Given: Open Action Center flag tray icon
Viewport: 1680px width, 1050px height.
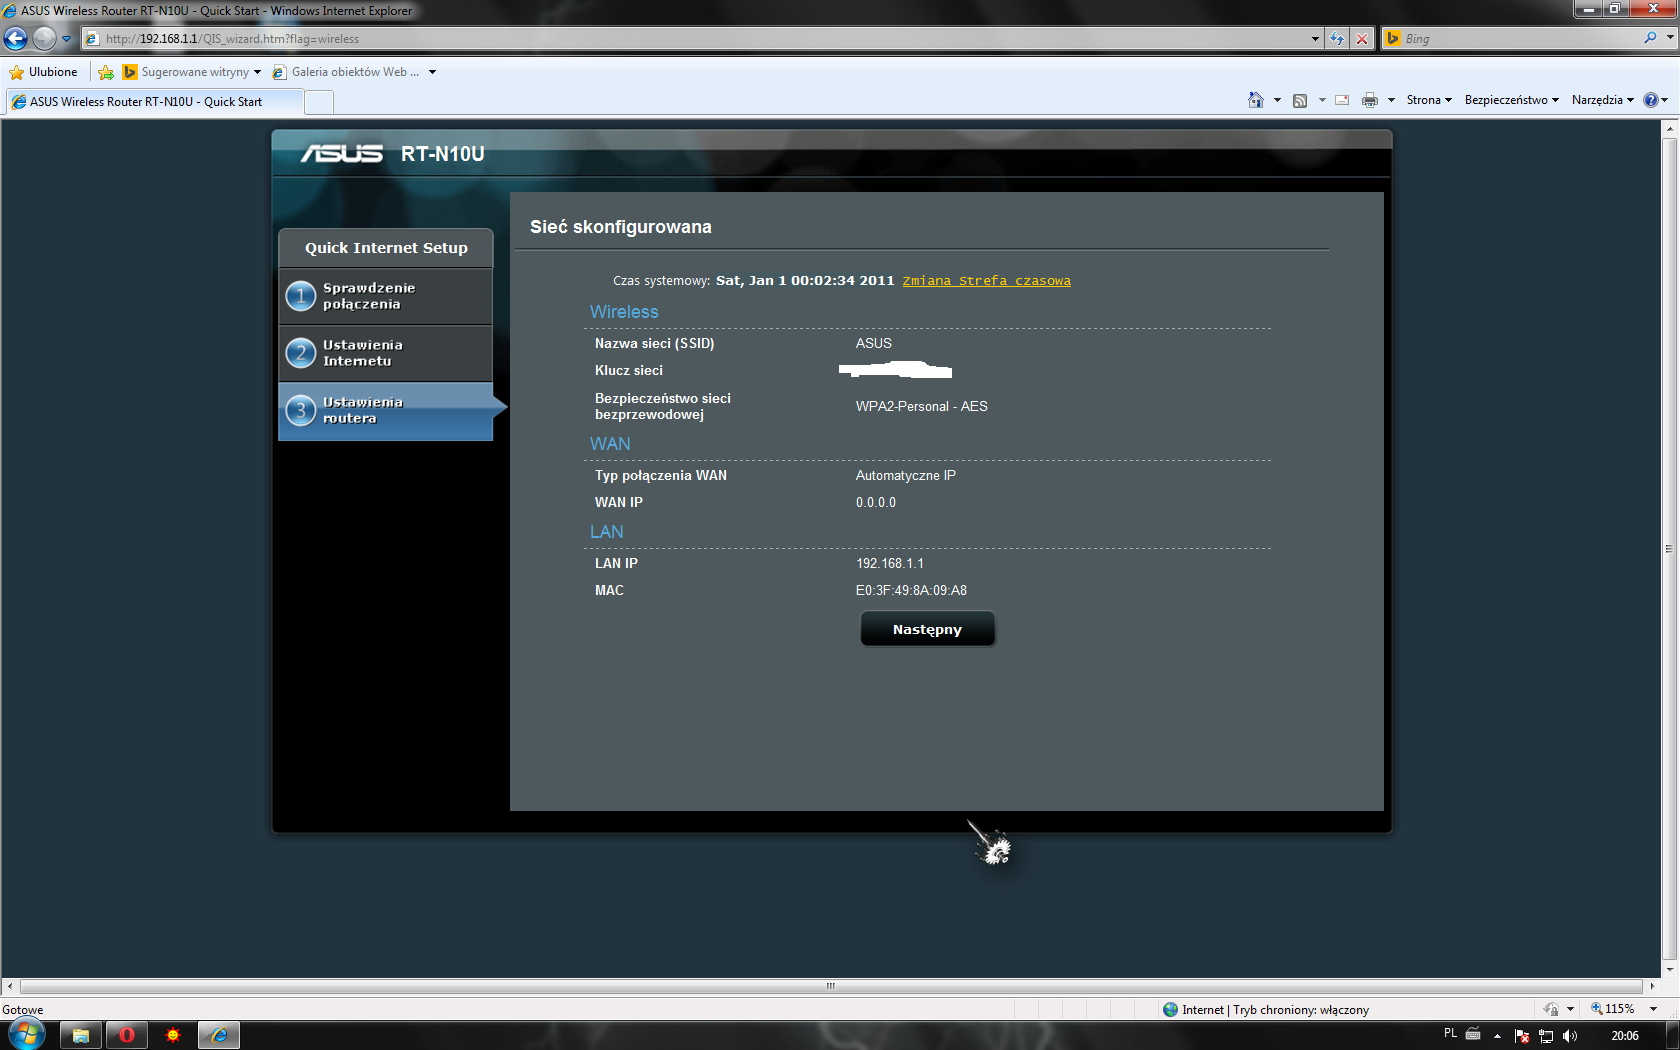Looking at the screenshot, I should click(1522, 1036).
